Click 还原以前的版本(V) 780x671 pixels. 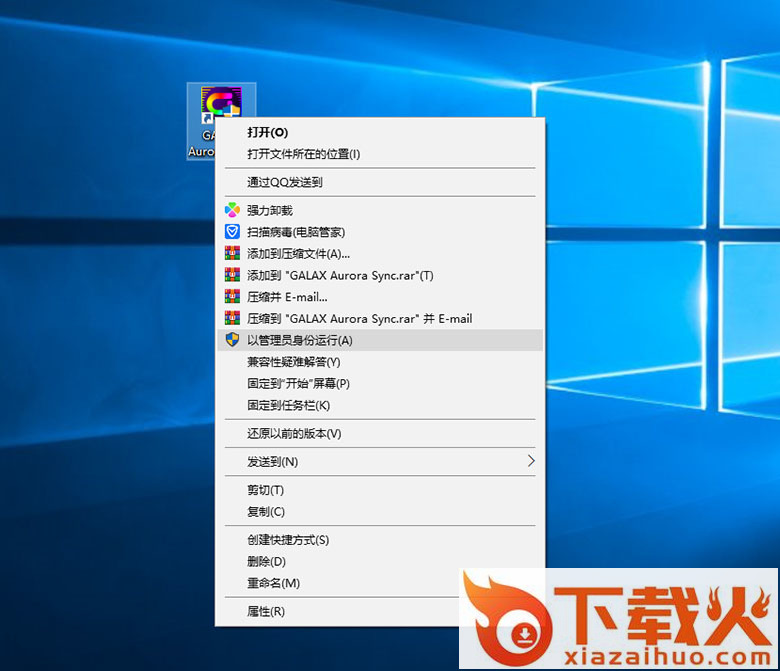(294, 434)
